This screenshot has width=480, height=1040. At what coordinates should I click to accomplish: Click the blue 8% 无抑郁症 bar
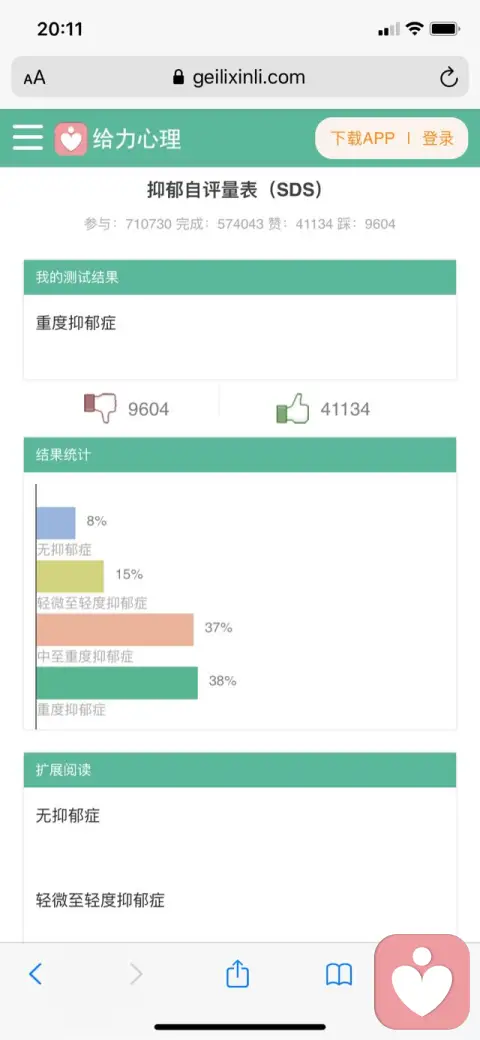pos(56,523)
